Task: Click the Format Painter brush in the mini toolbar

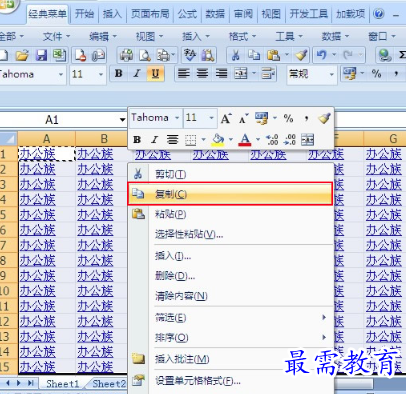Action: click(324, 118)
